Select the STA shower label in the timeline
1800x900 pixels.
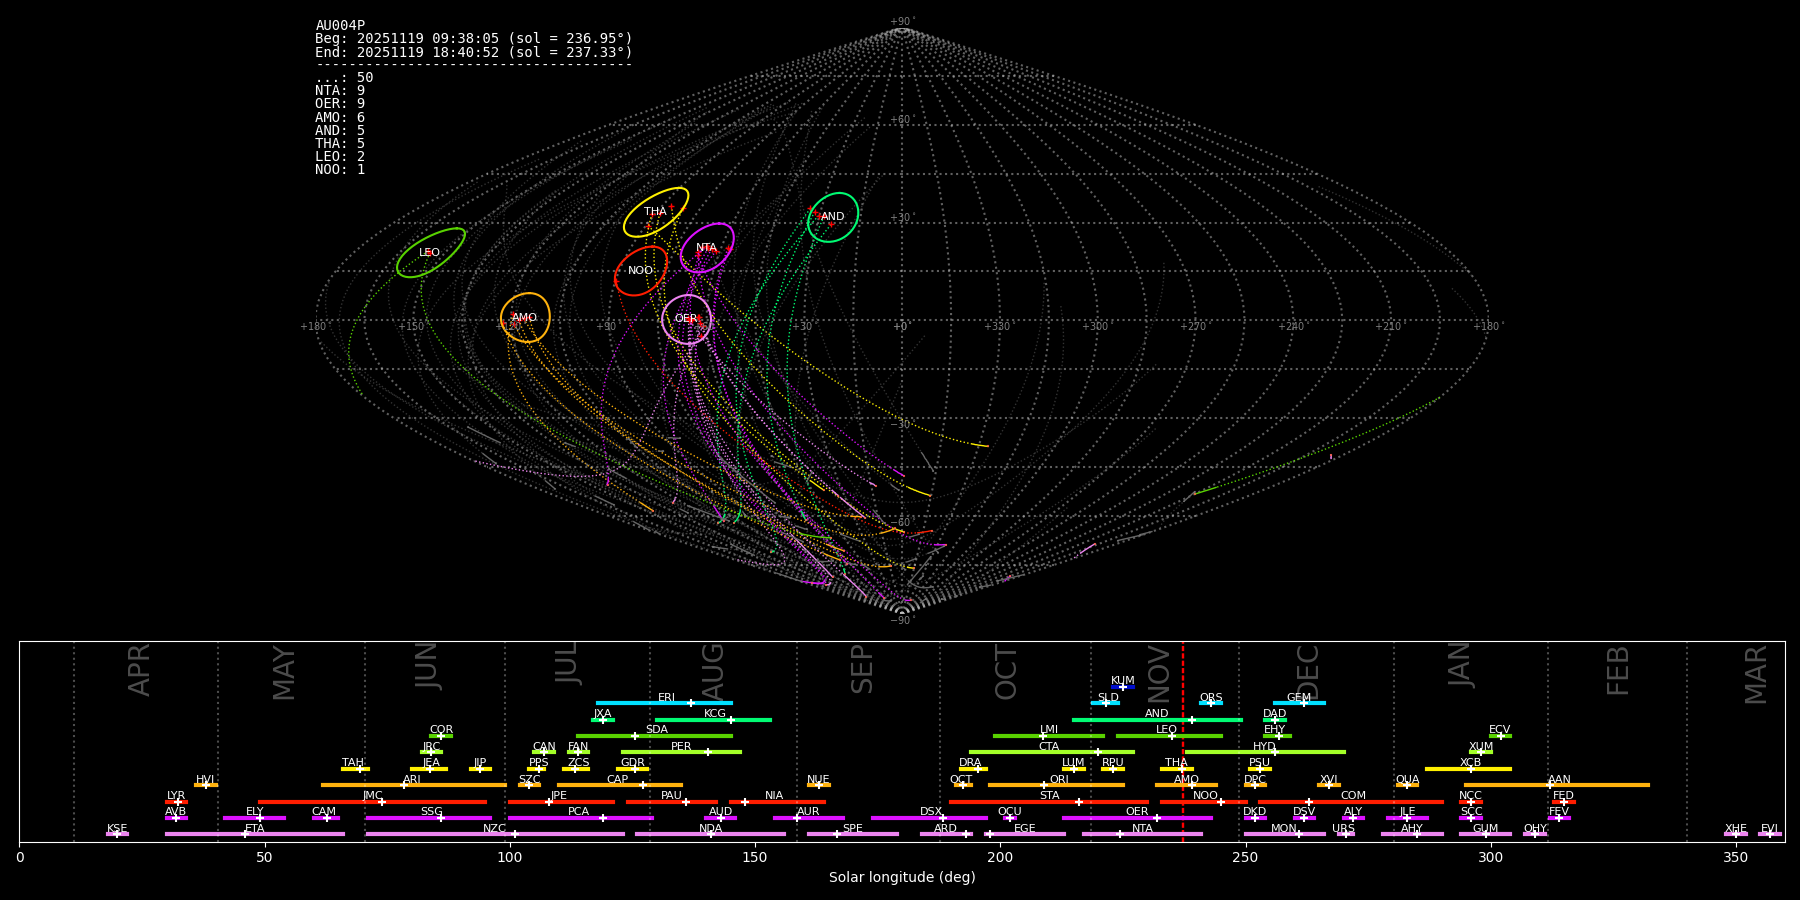pyautogui.click(x=1050, y=796)
